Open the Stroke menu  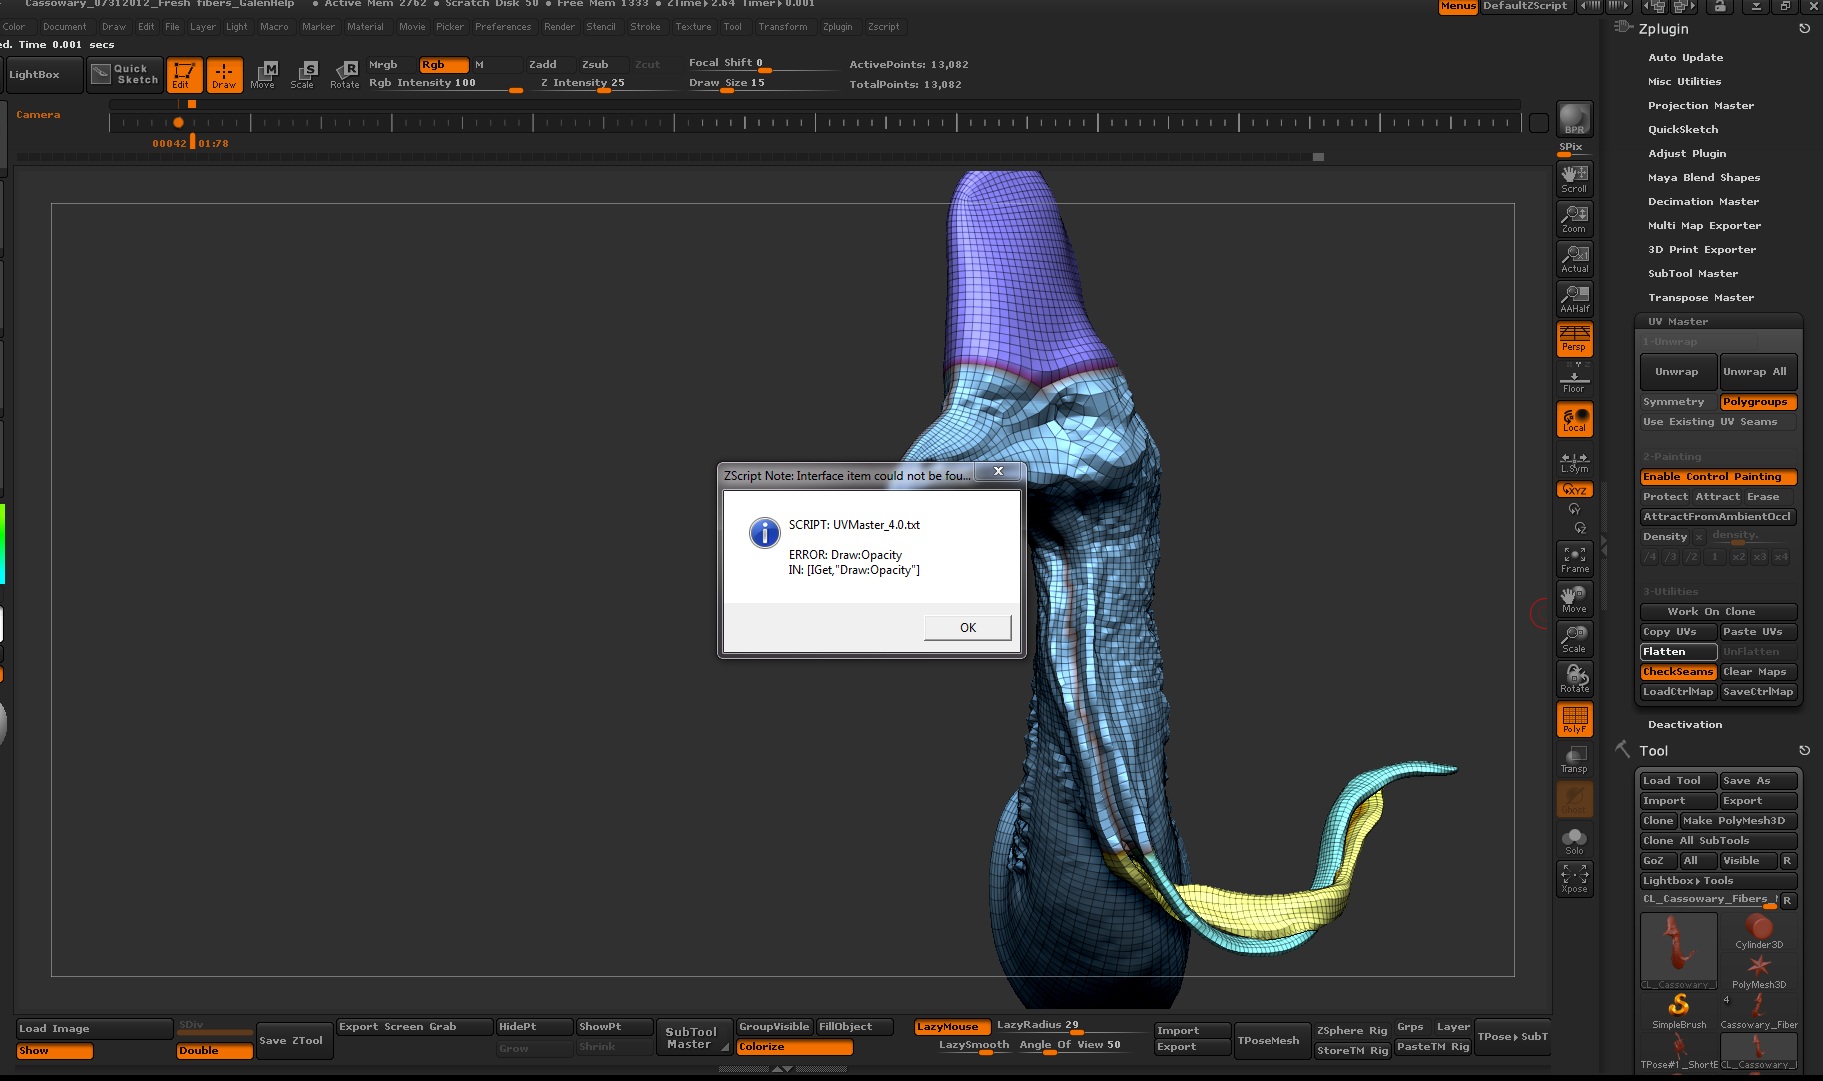click(x=645, y=27)
